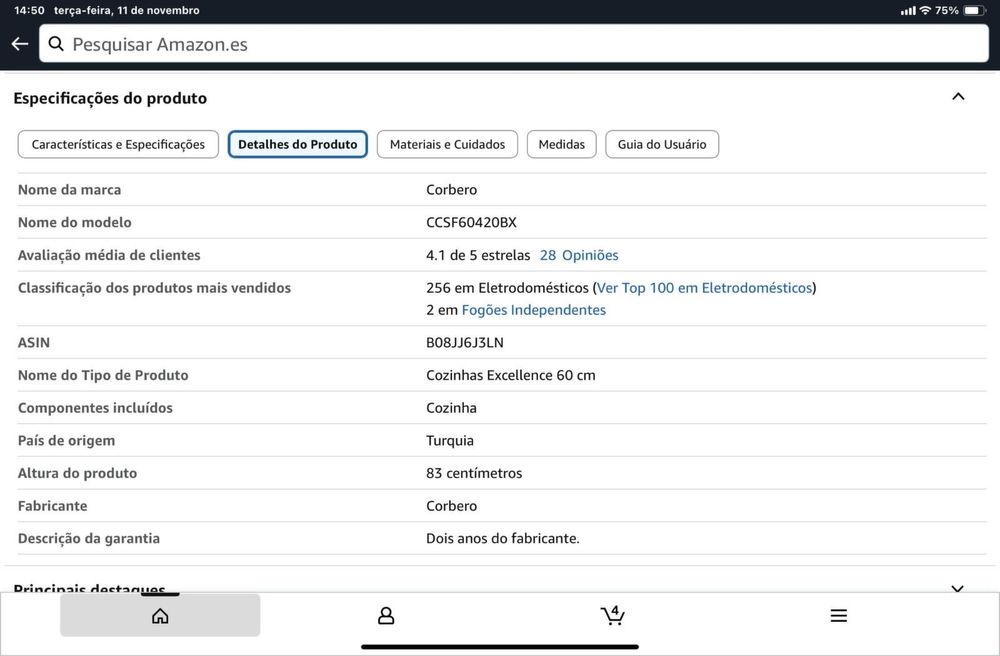The height and width of the screenshot is (656, 1000).
Task: Select the Corbero Fabricante value
Action: (452, 506)
